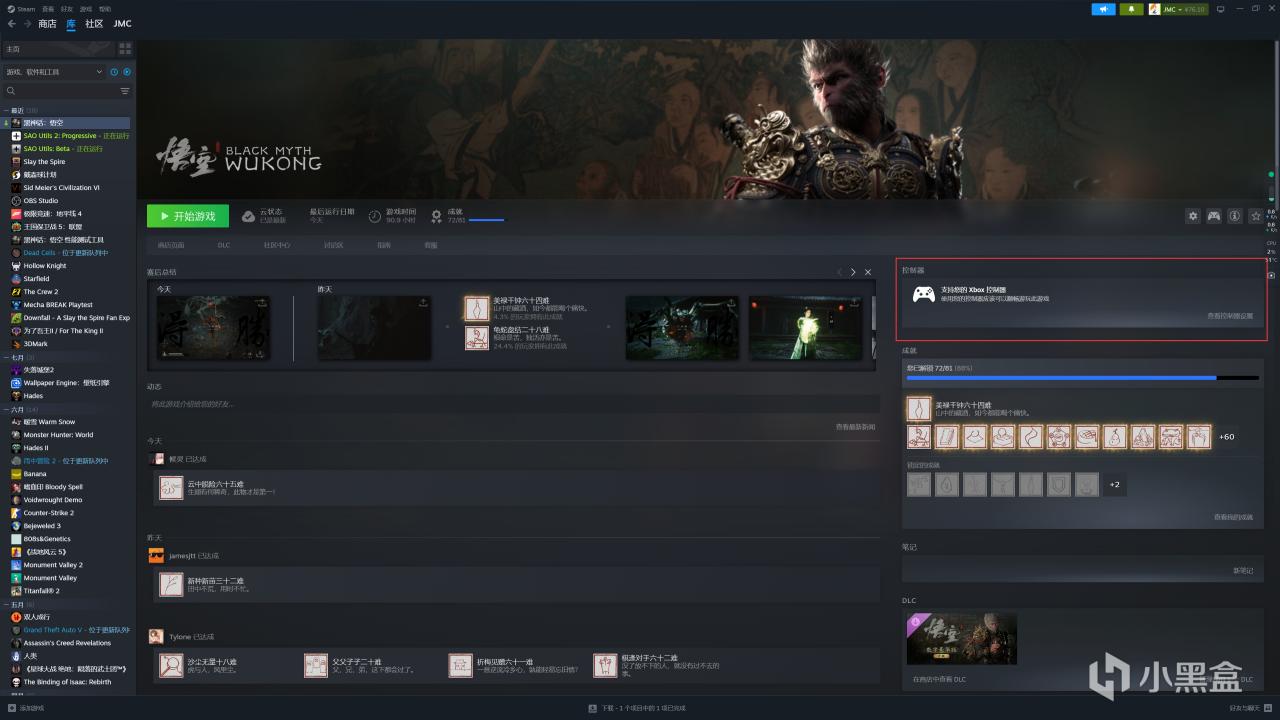1280x720 pixels.
Task: Select Monster Hunter: World in the library list
Action: pyautogui.click(x=58, y=435)
